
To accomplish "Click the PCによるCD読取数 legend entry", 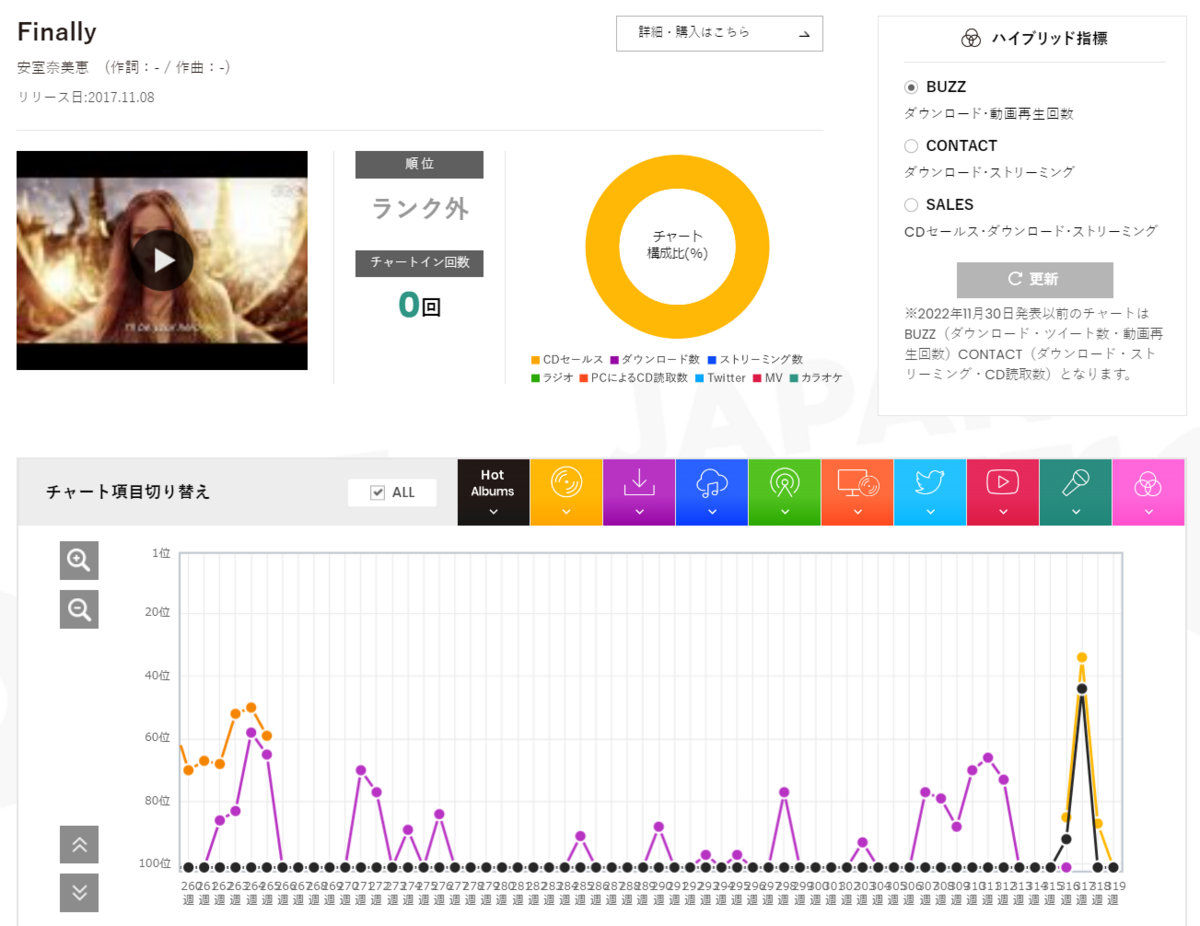I will point(633,378).
